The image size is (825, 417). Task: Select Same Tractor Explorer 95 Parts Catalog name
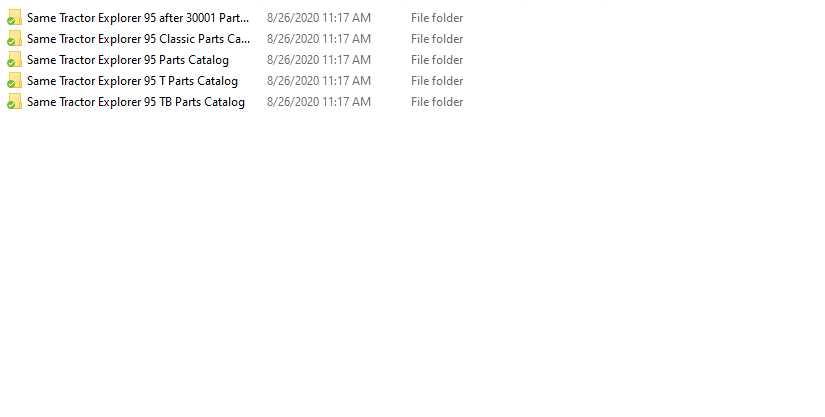tap(128, 60)
